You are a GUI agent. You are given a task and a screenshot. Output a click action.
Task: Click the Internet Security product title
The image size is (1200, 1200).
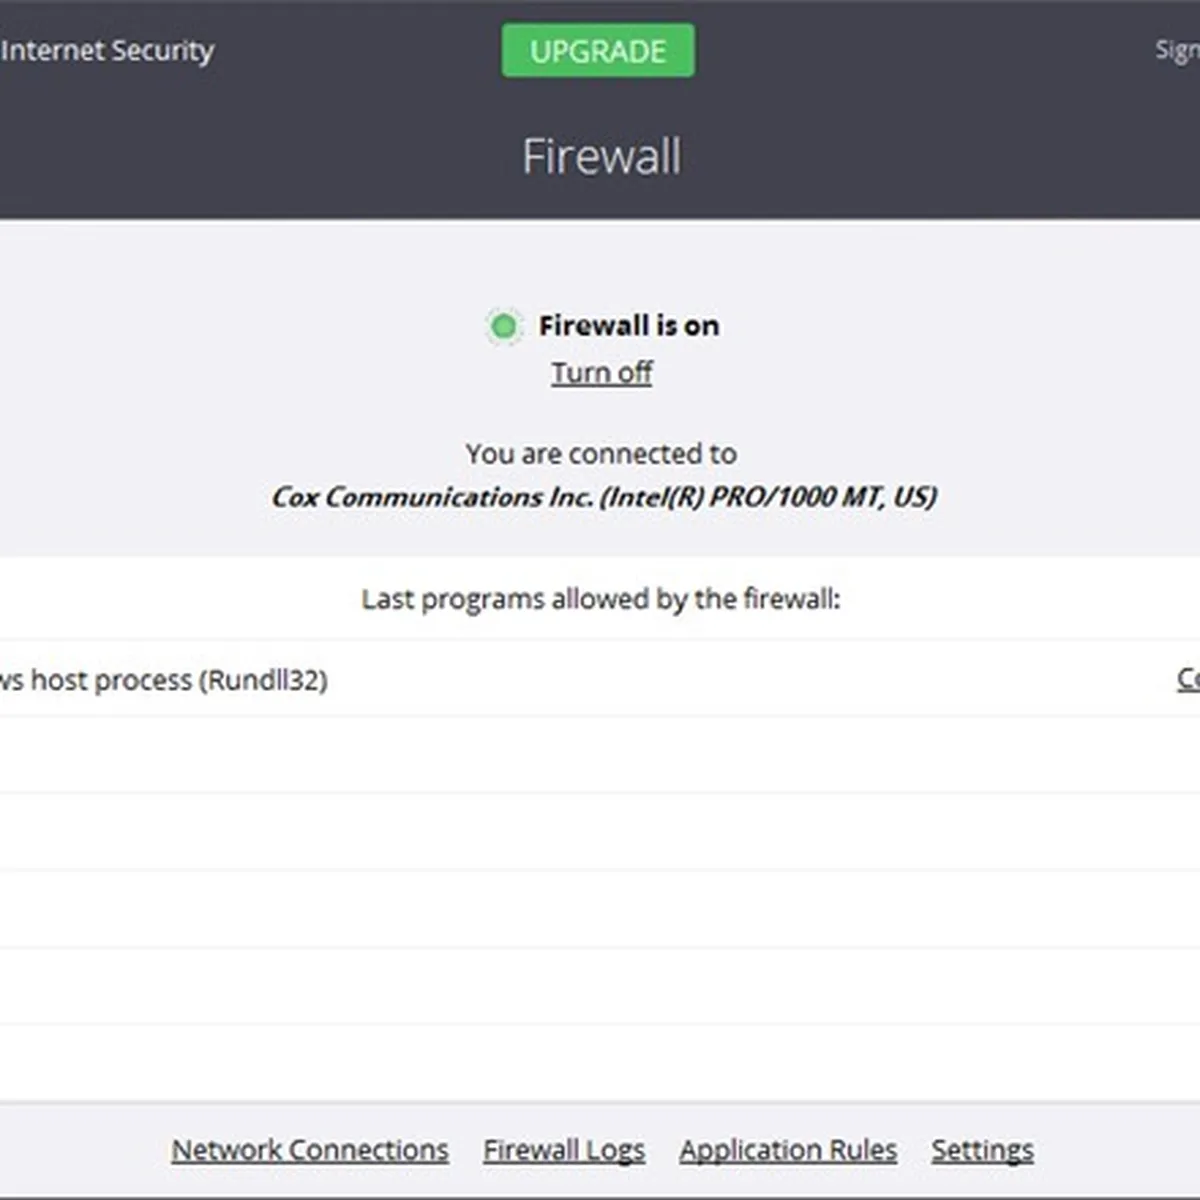pos(108,50)
